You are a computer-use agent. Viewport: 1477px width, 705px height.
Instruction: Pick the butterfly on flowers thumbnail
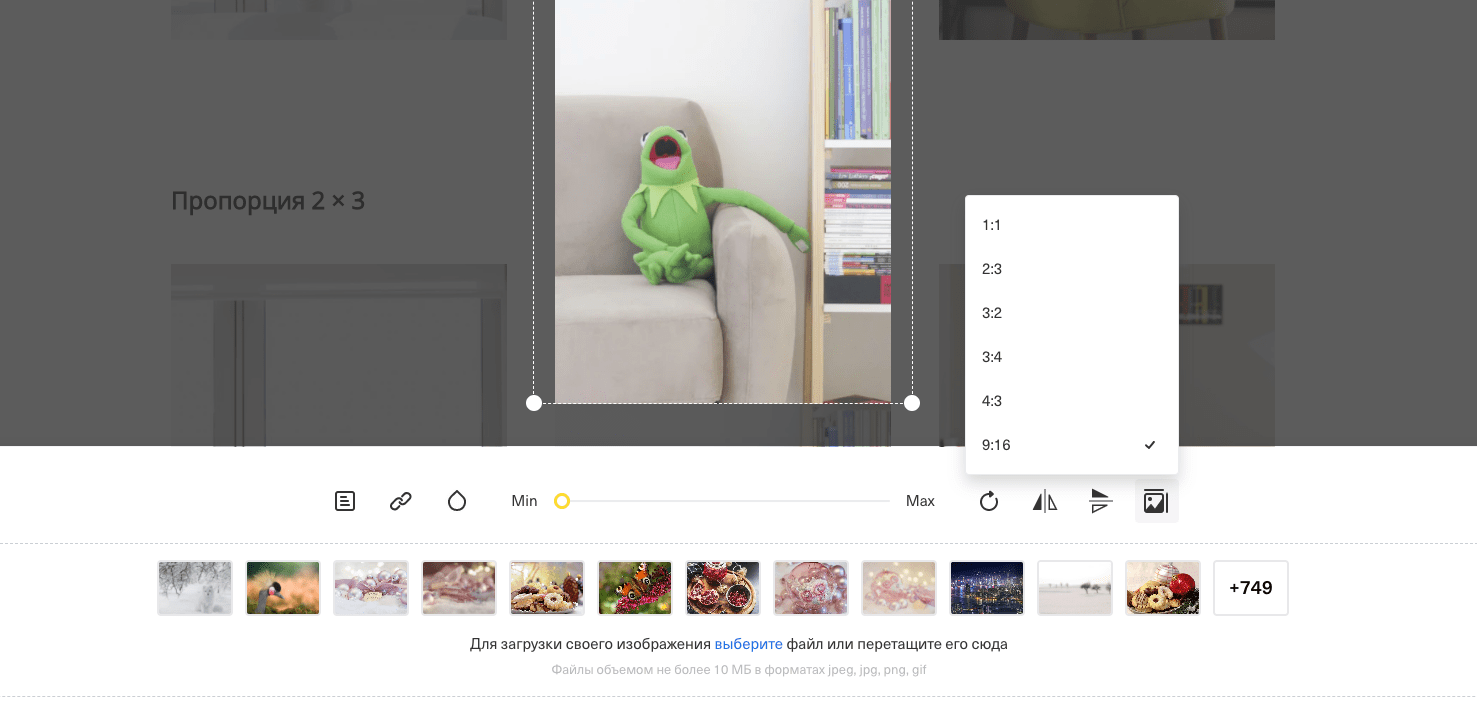[635, 588]
